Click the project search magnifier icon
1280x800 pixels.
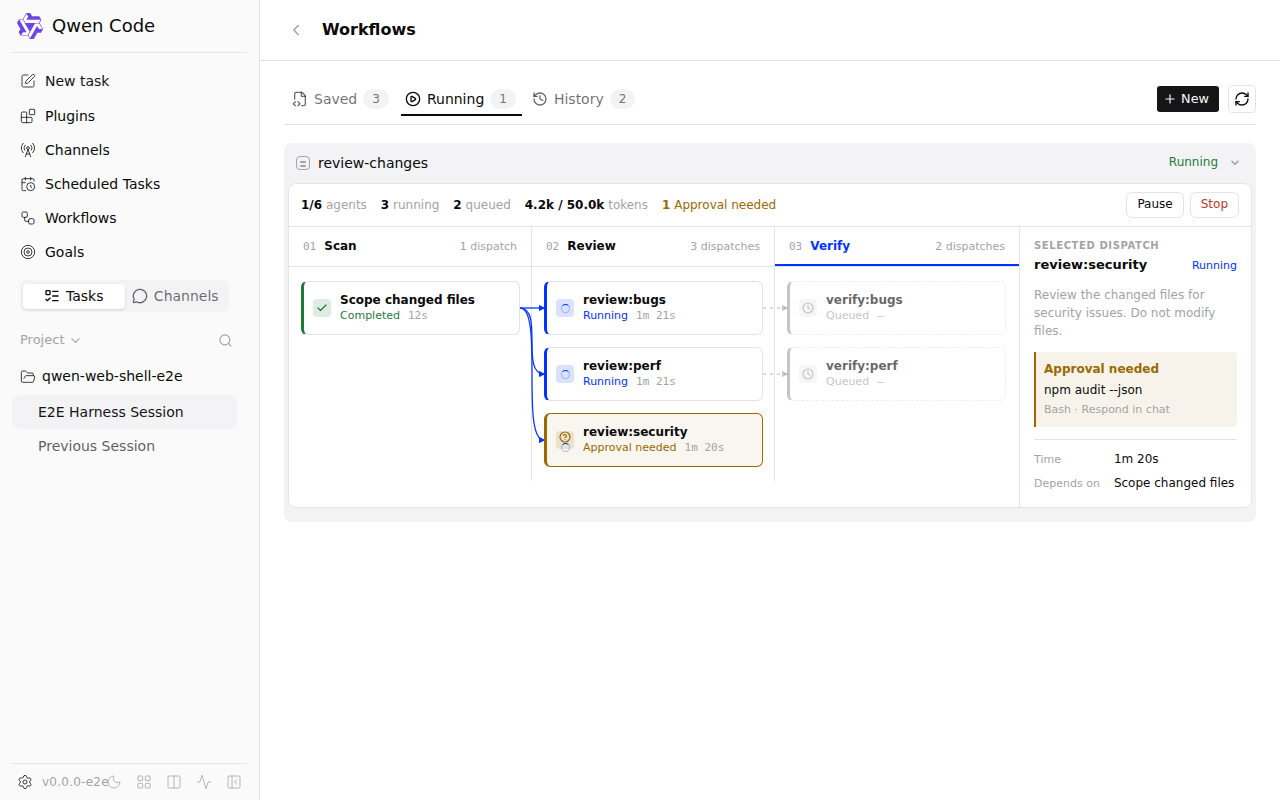[226, 340]
